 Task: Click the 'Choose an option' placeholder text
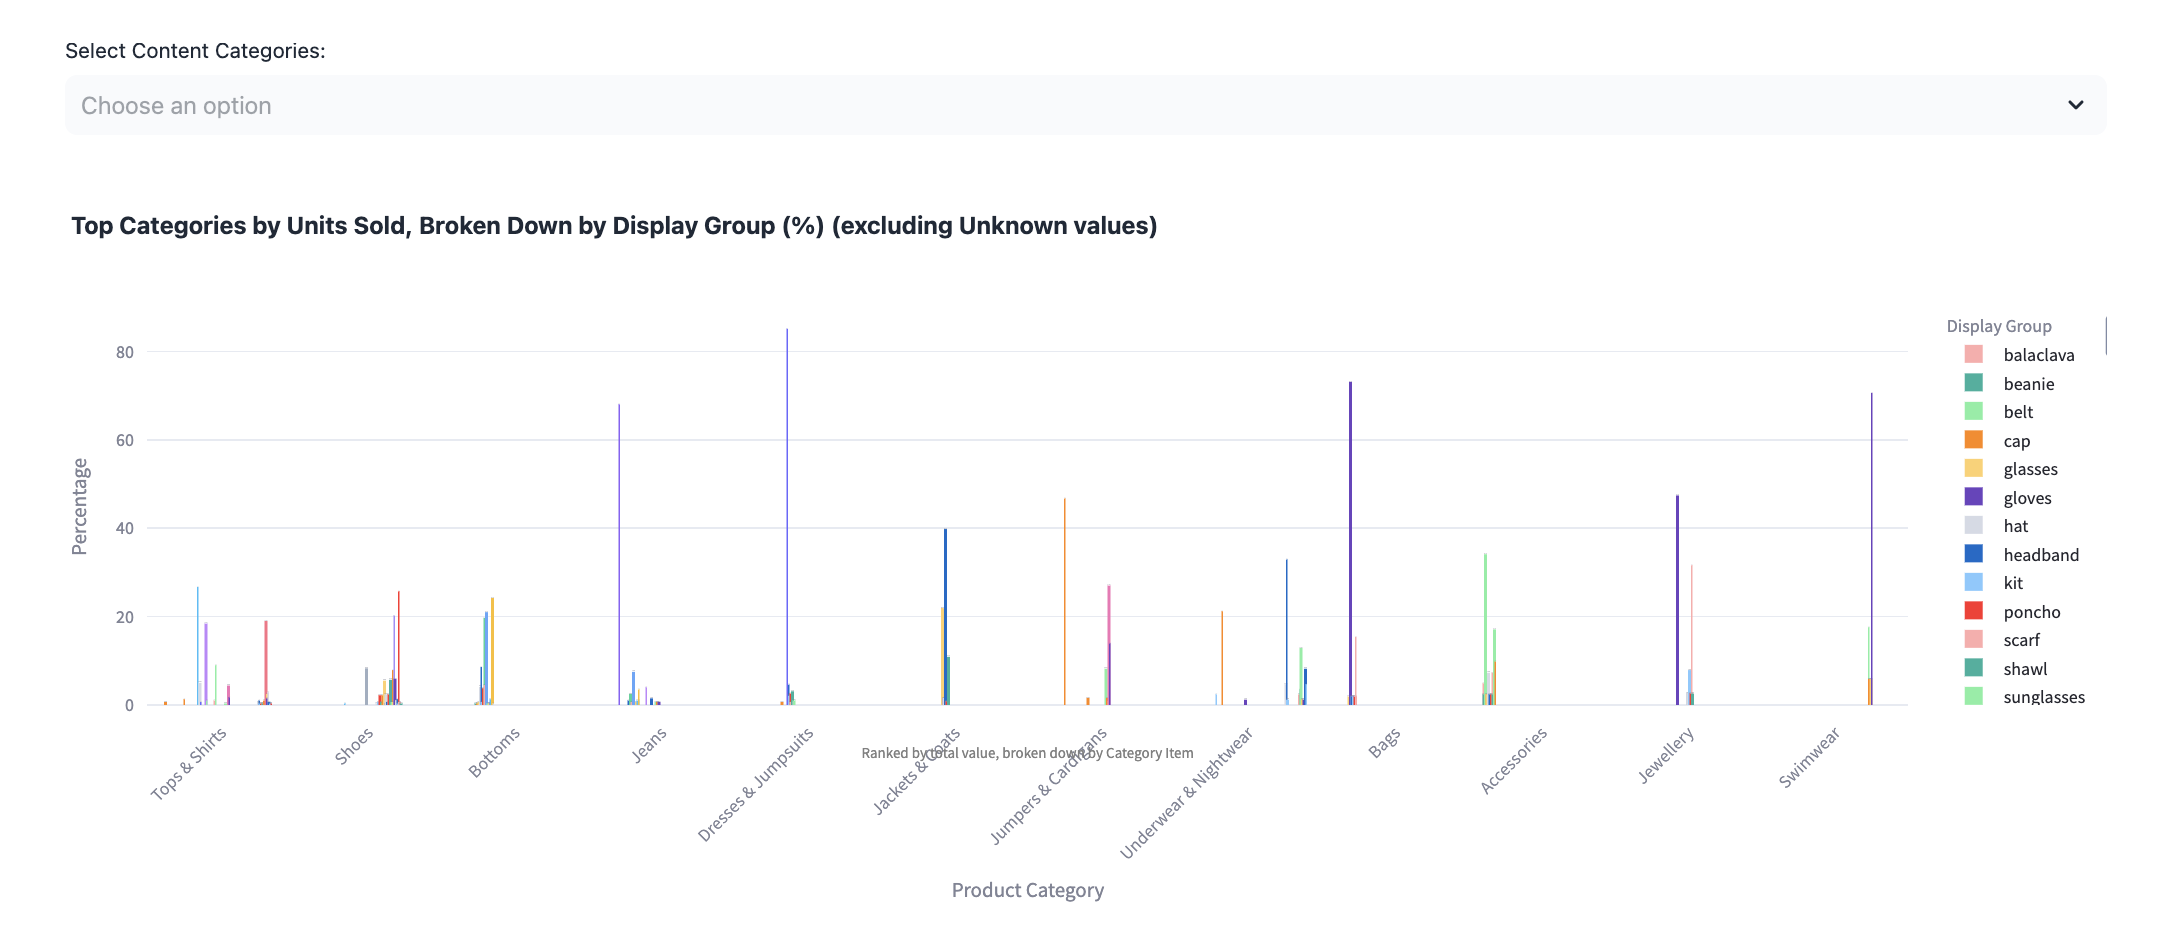pyautogui.click(x=176, y=106)
